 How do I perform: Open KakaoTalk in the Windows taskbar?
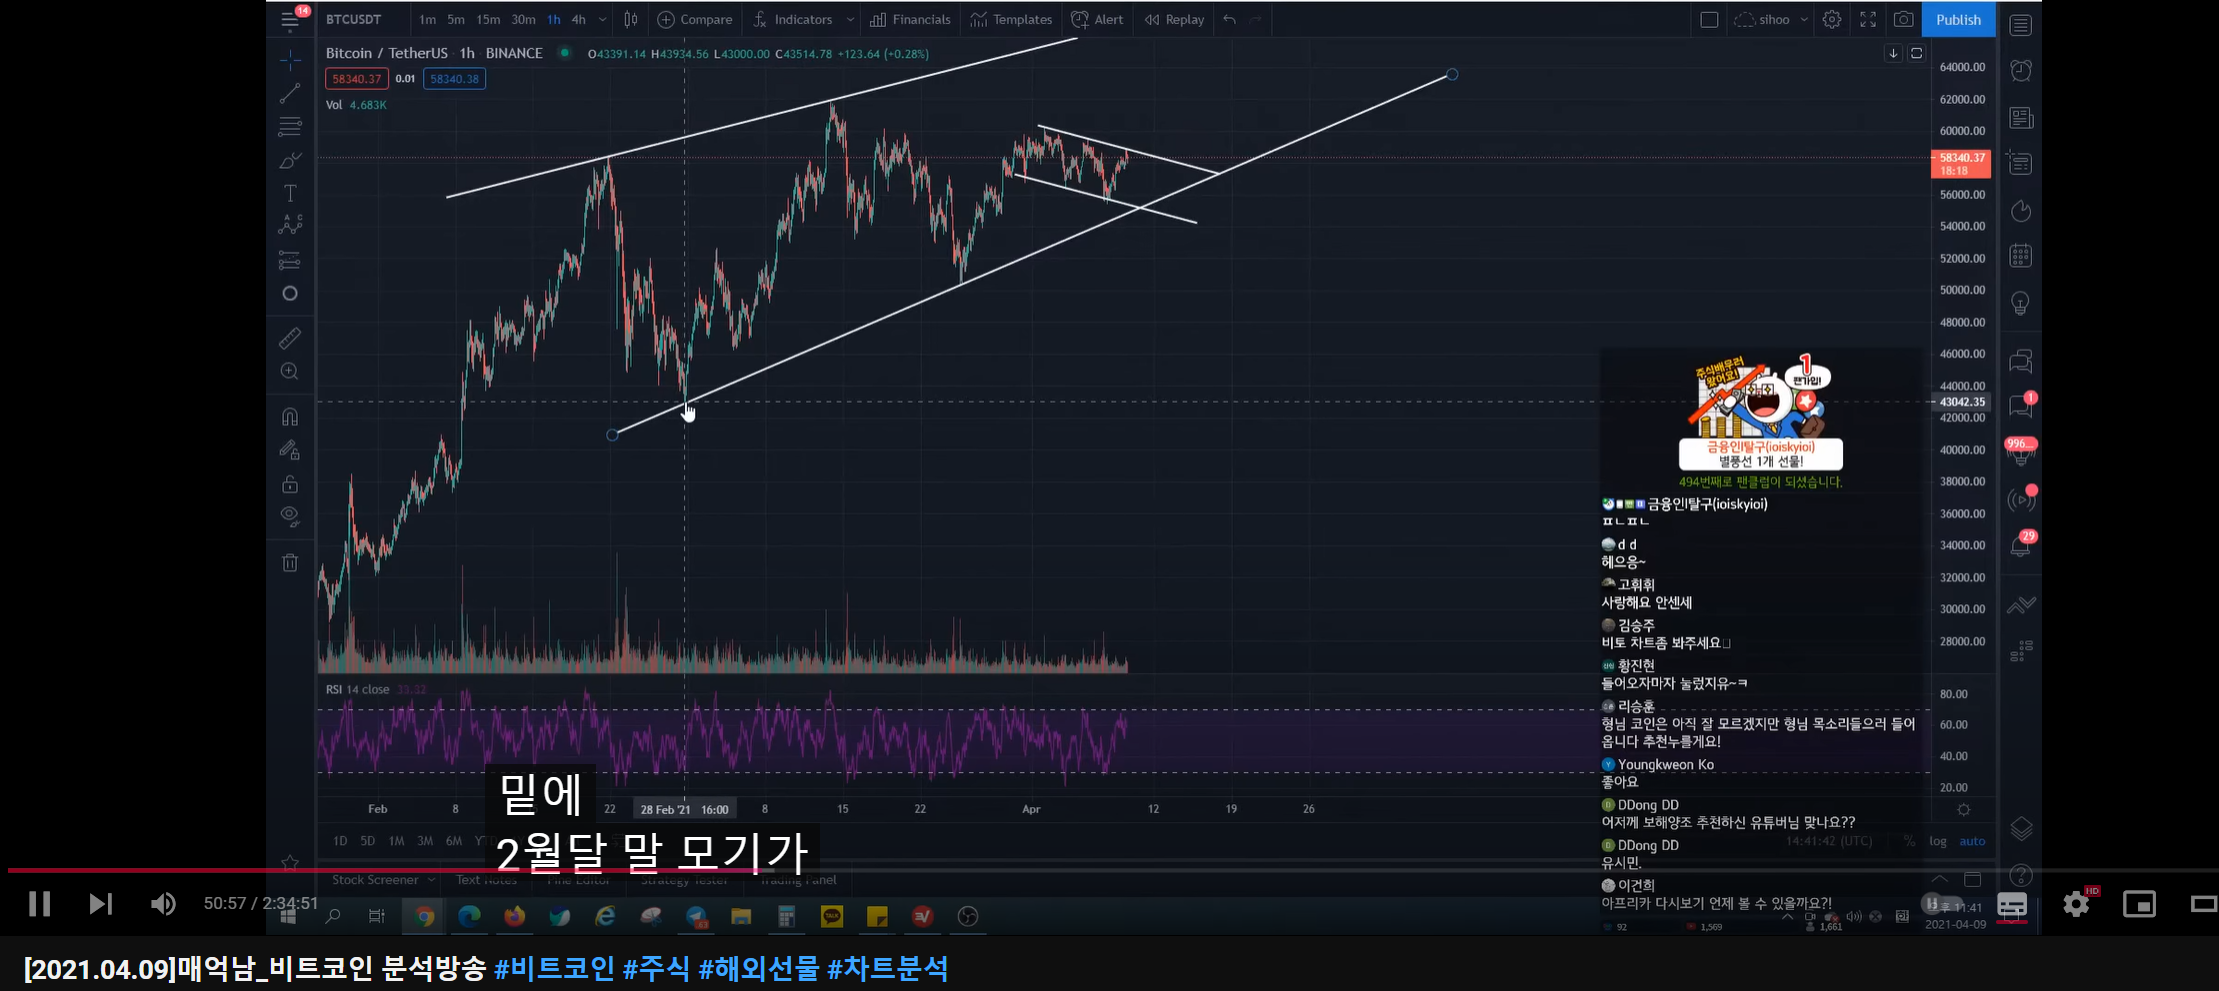(831, 916)
